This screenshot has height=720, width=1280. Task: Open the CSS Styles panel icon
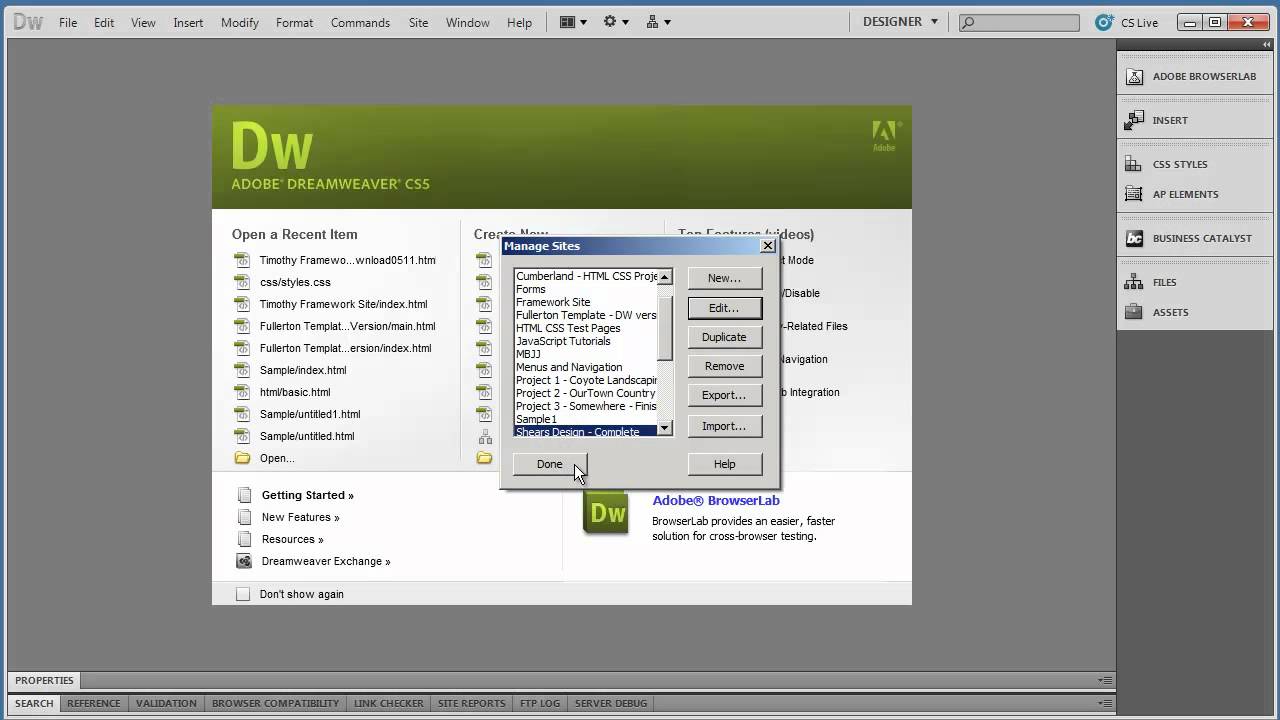[x=1134, y=164]
